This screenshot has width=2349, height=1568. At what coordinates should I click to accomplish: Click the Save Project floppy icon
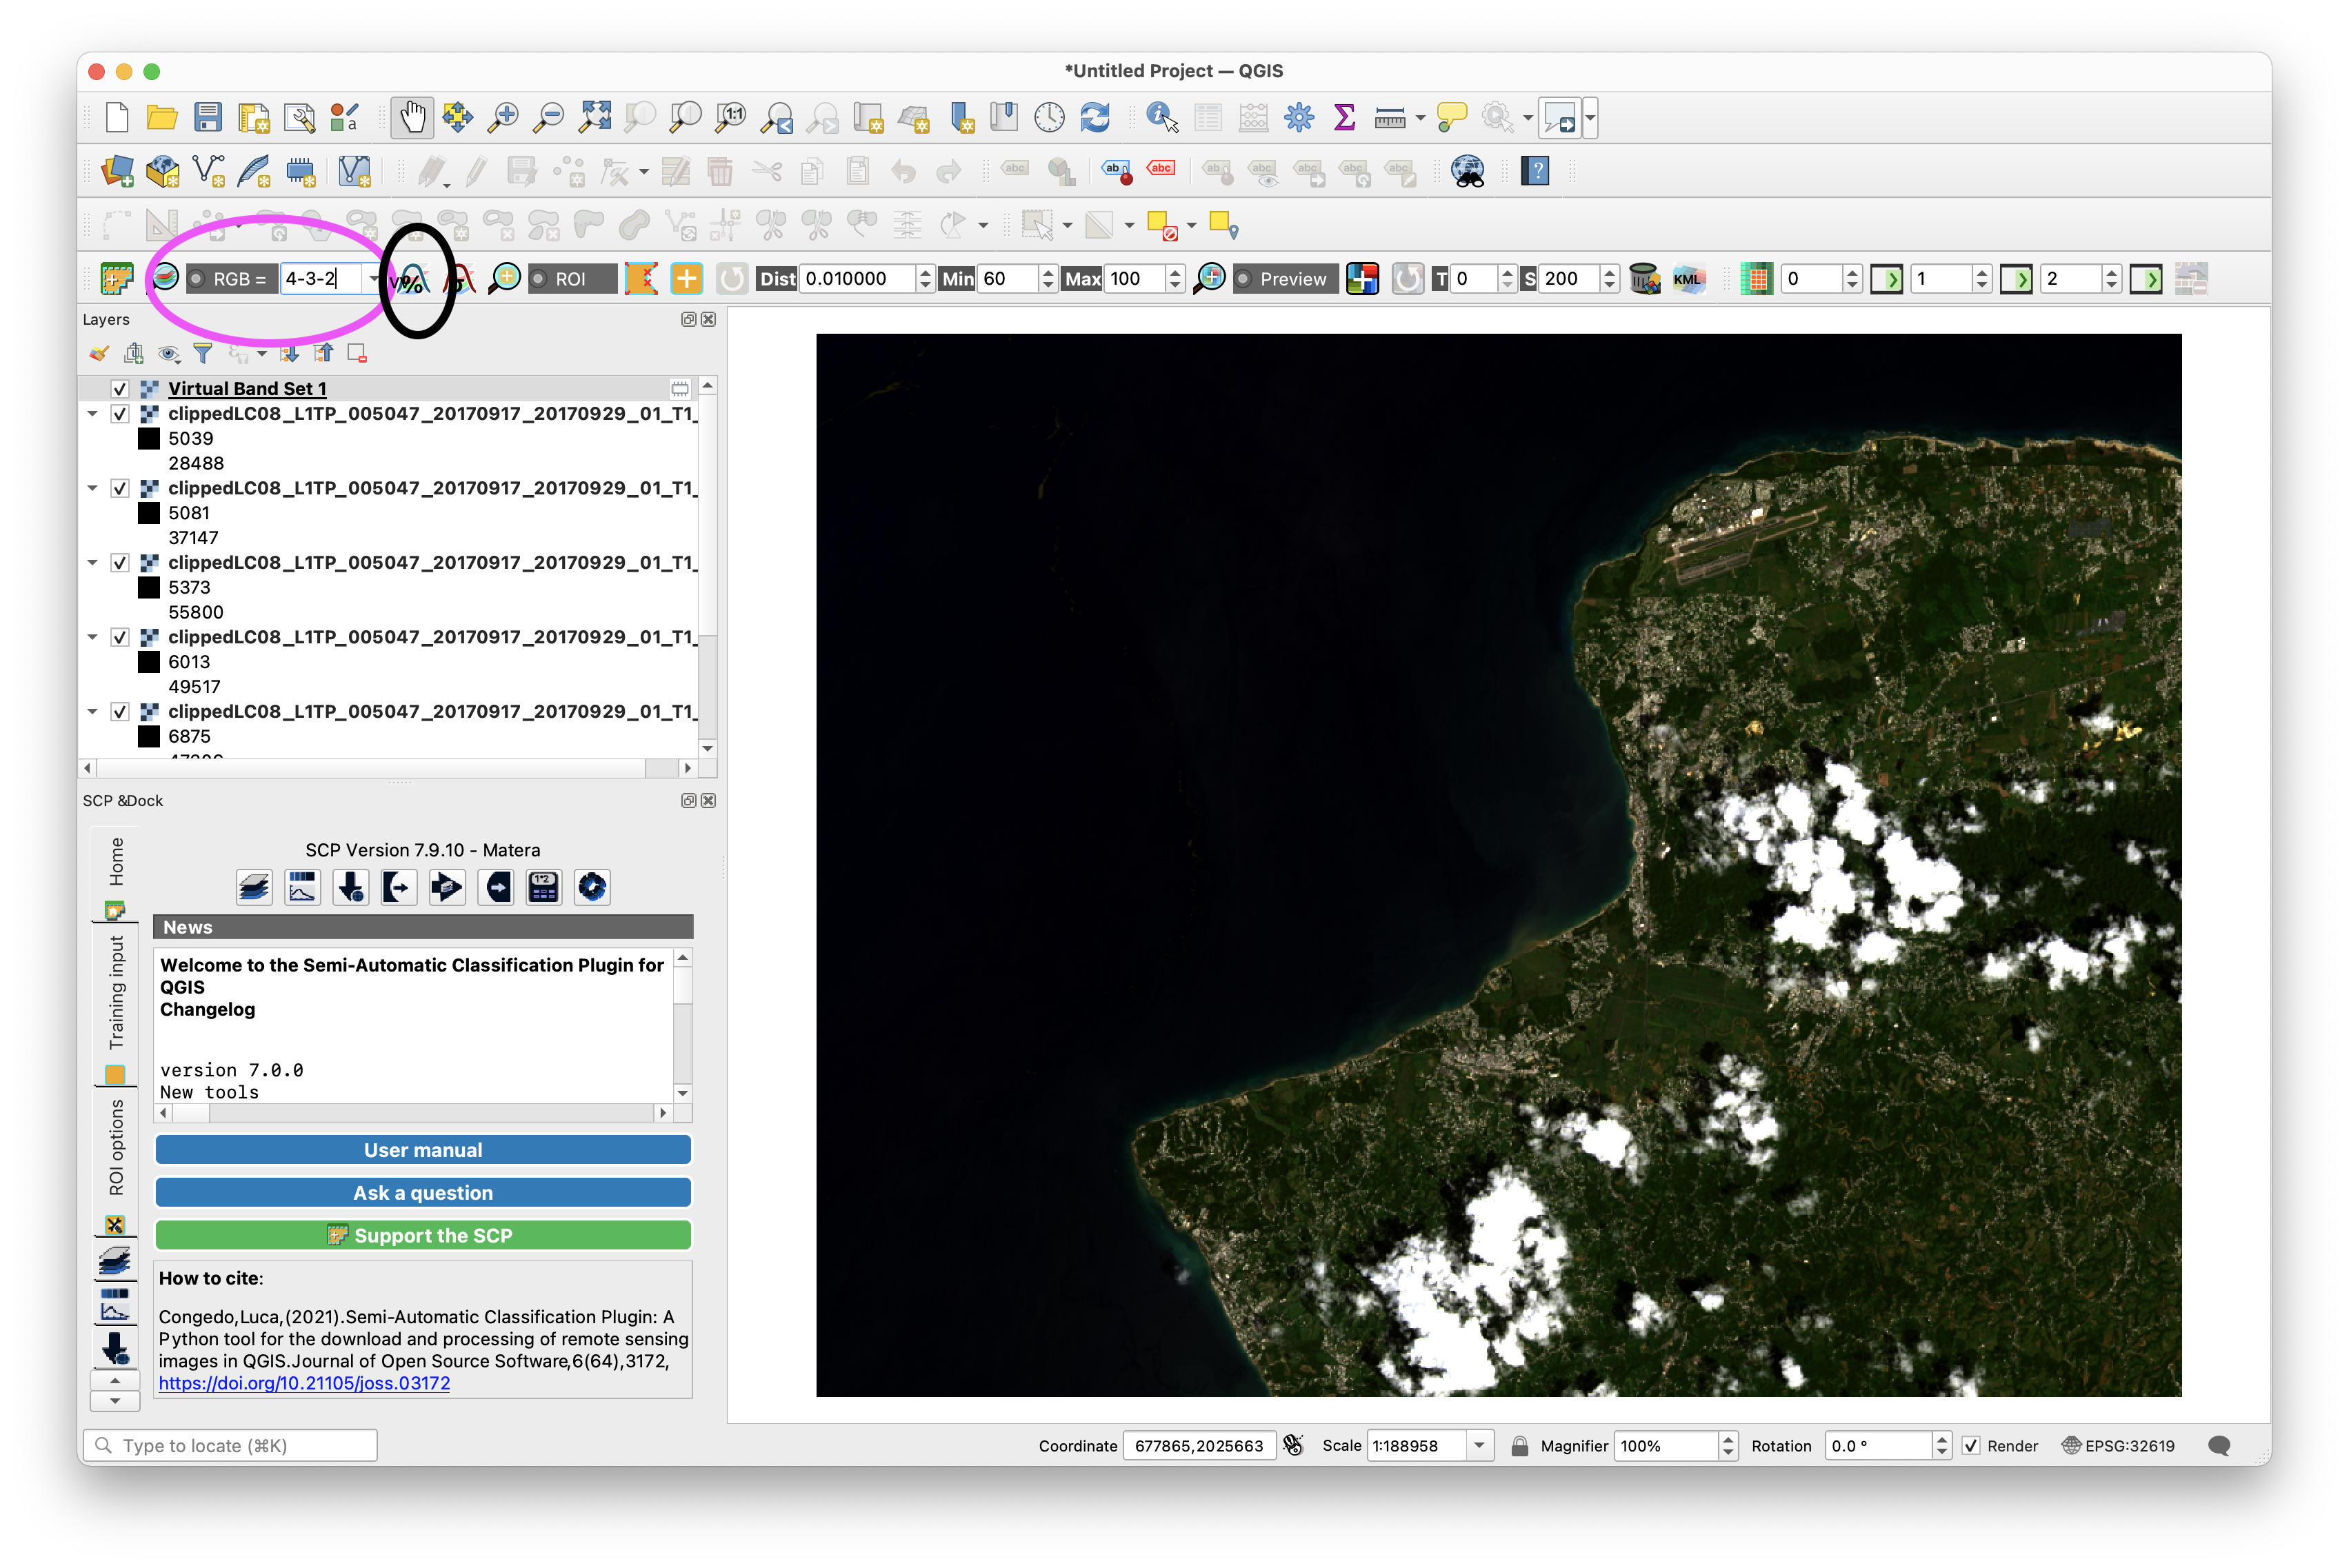point(208,118)
